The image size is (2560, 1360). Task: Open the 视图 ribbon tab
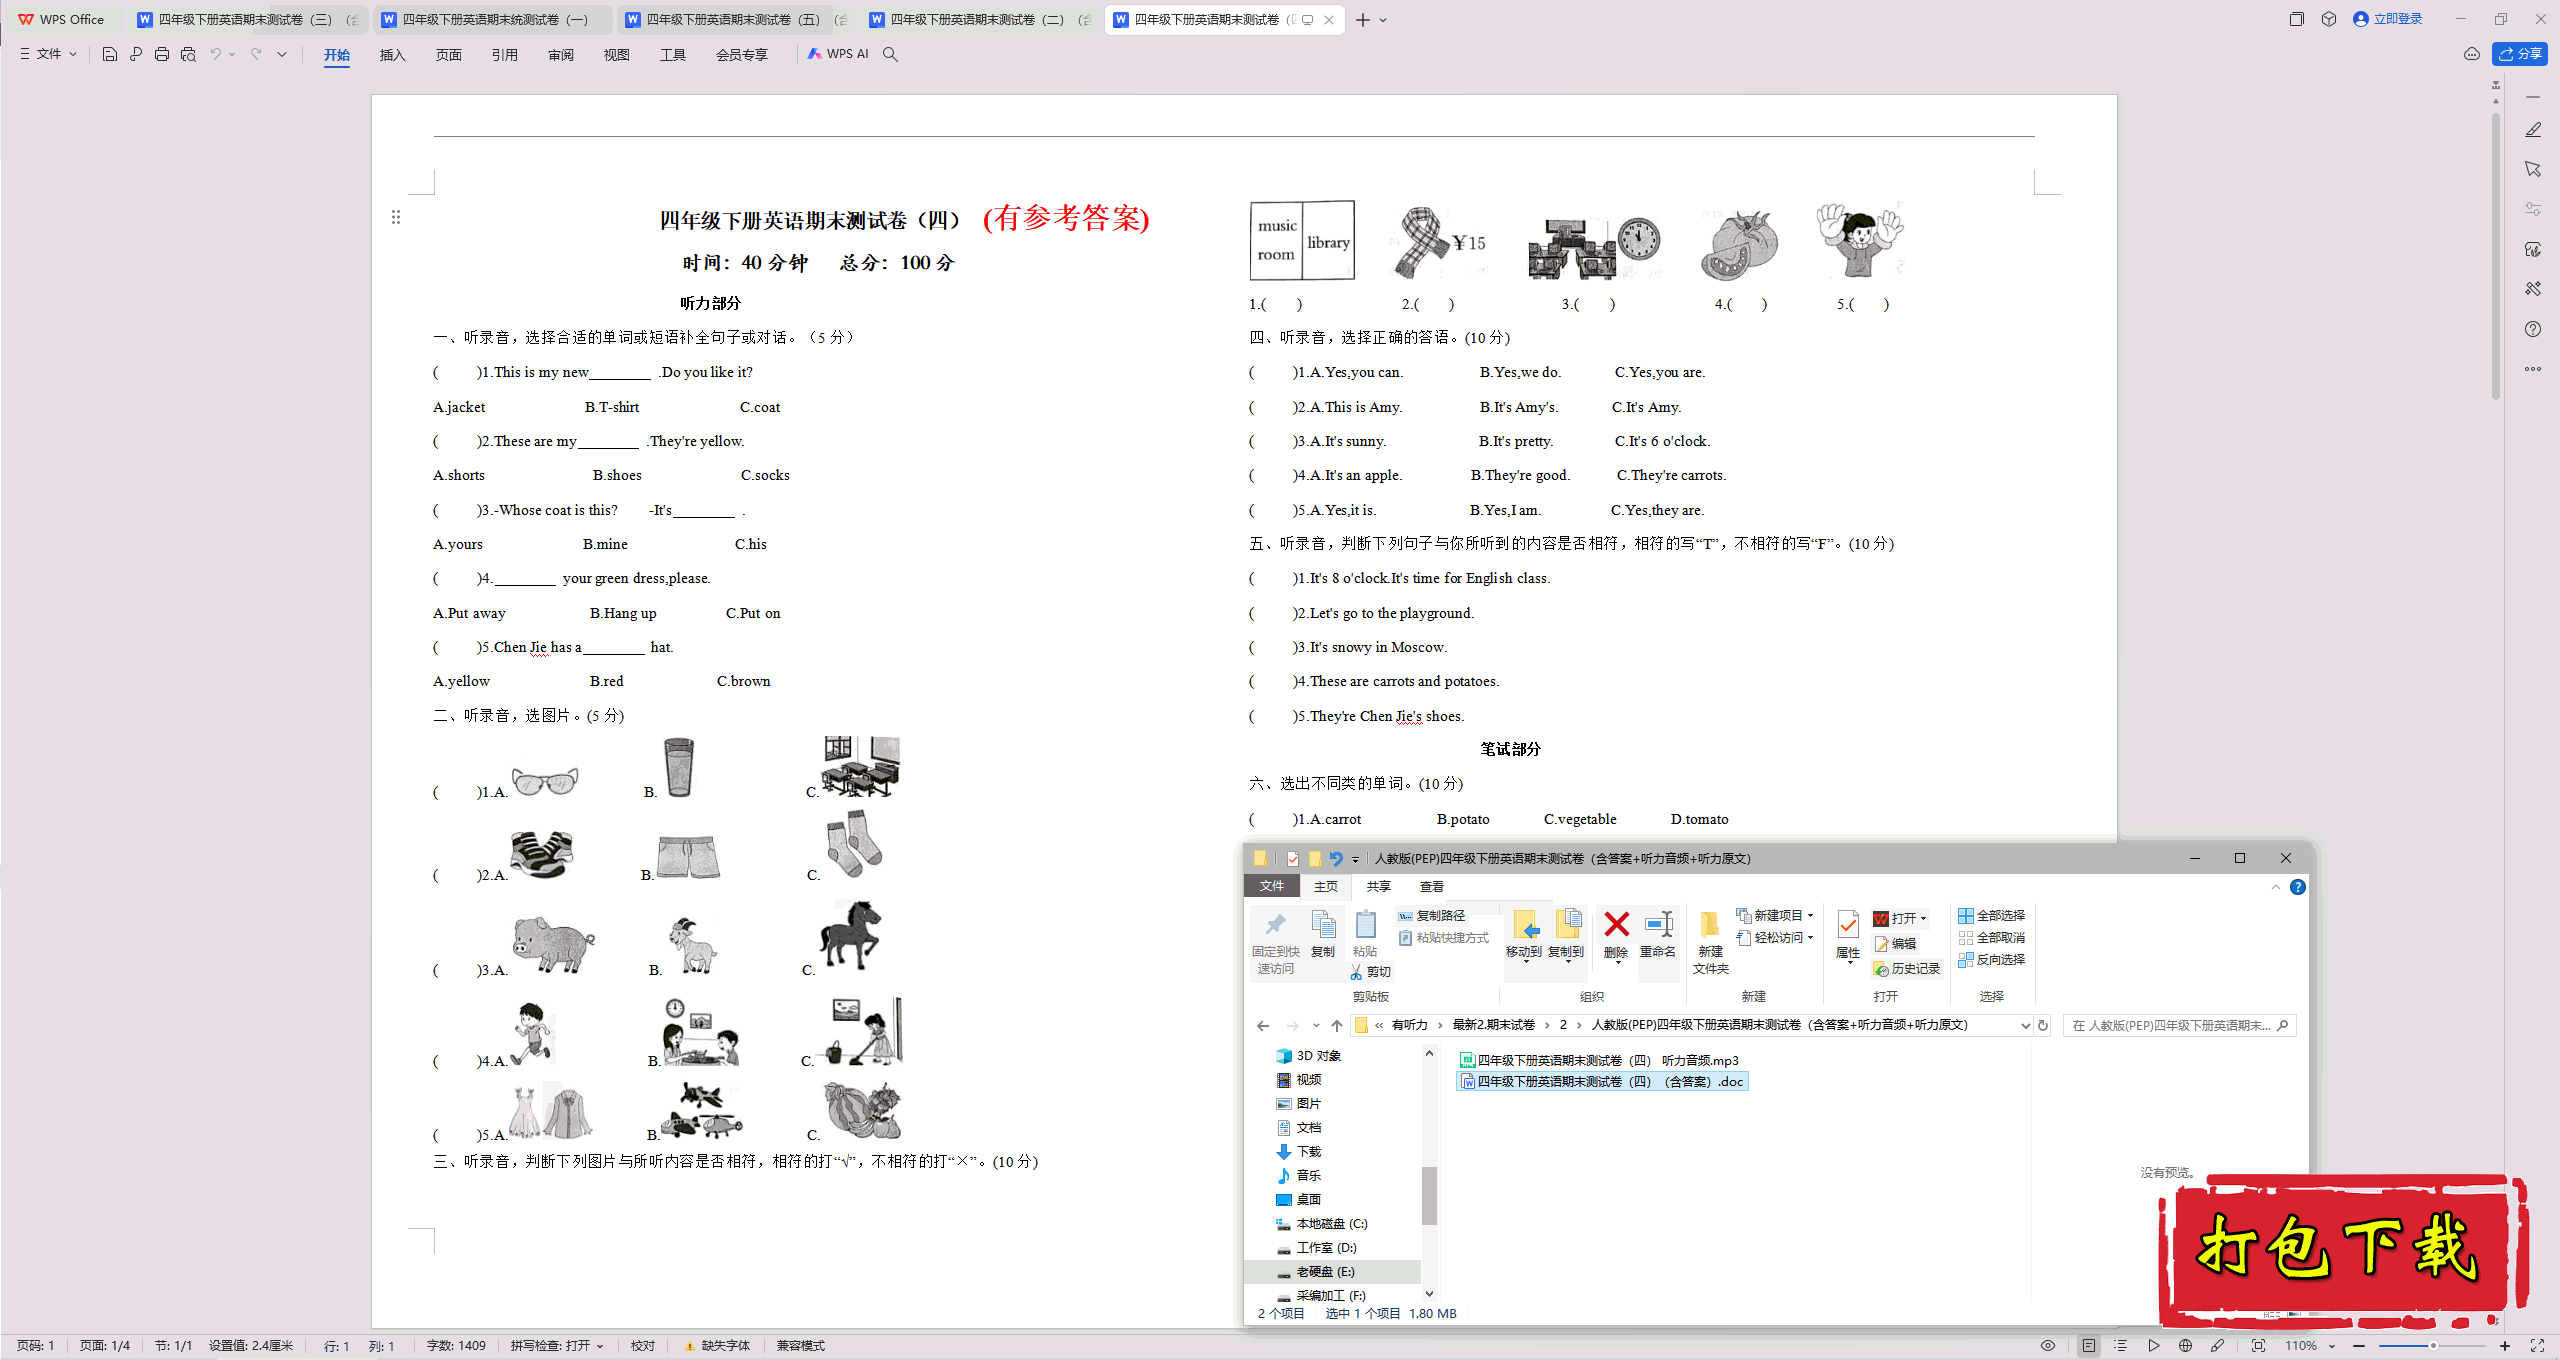pyautogui.click(x=616, y=55)
